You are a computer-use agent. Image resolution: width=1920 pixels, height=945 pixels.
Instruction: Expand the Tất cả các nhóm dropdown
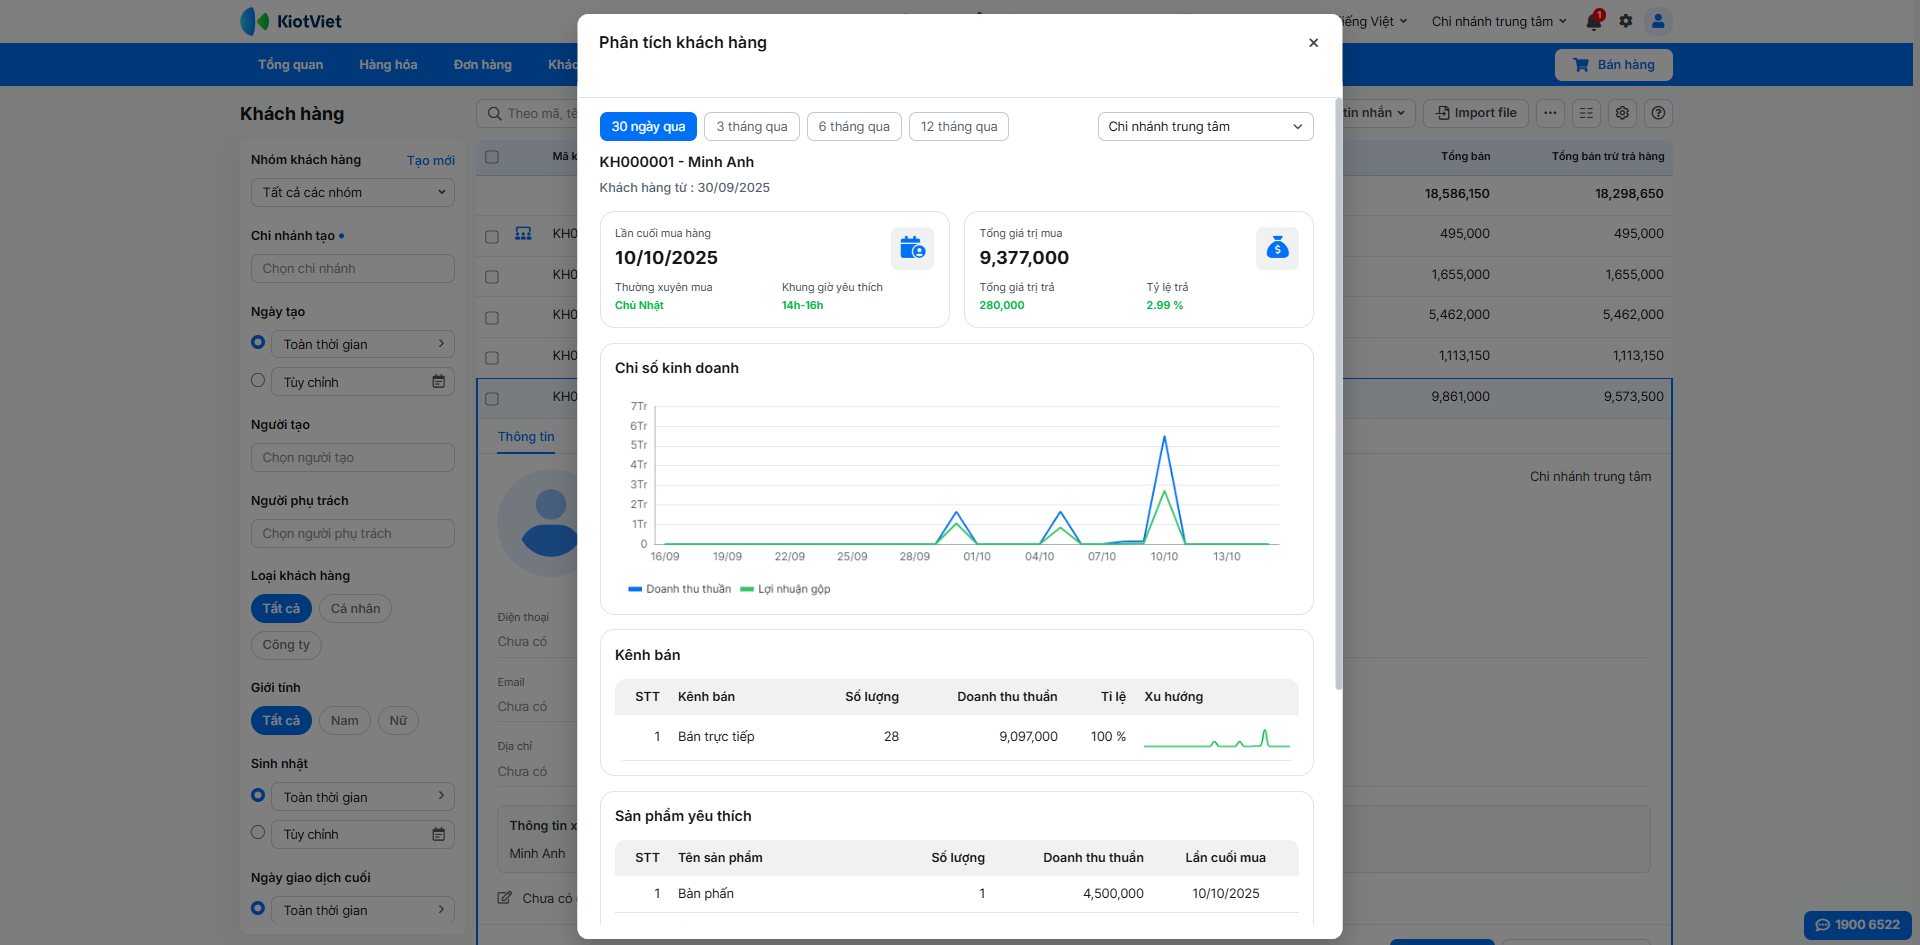pos(352,193)
